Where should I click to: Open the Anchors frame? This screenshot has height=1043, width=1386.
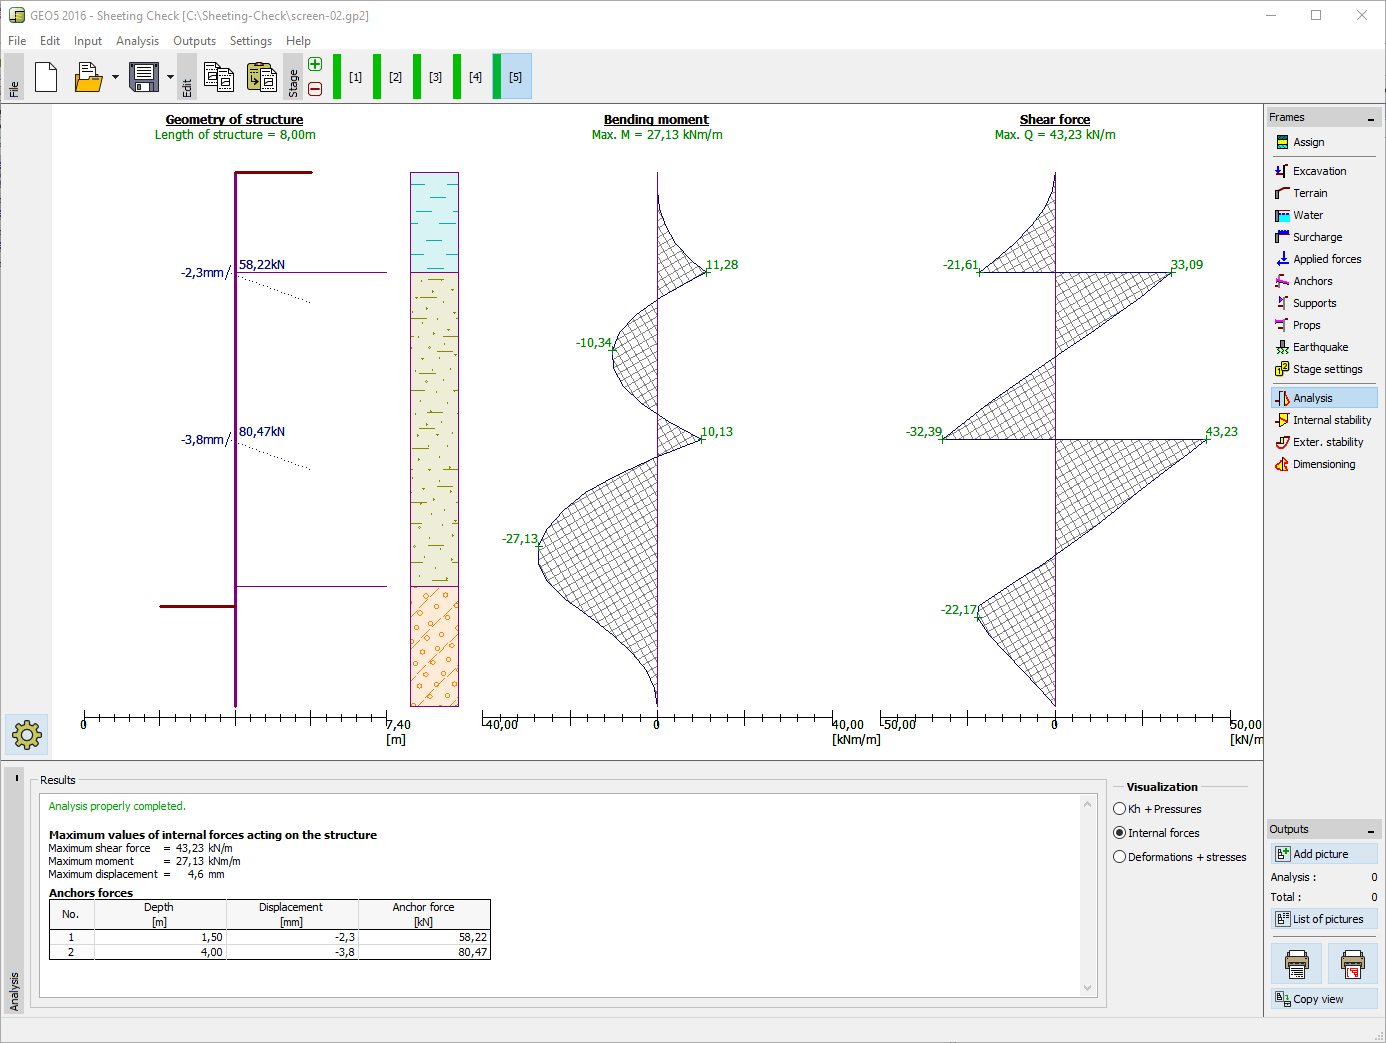point(1311,281)
